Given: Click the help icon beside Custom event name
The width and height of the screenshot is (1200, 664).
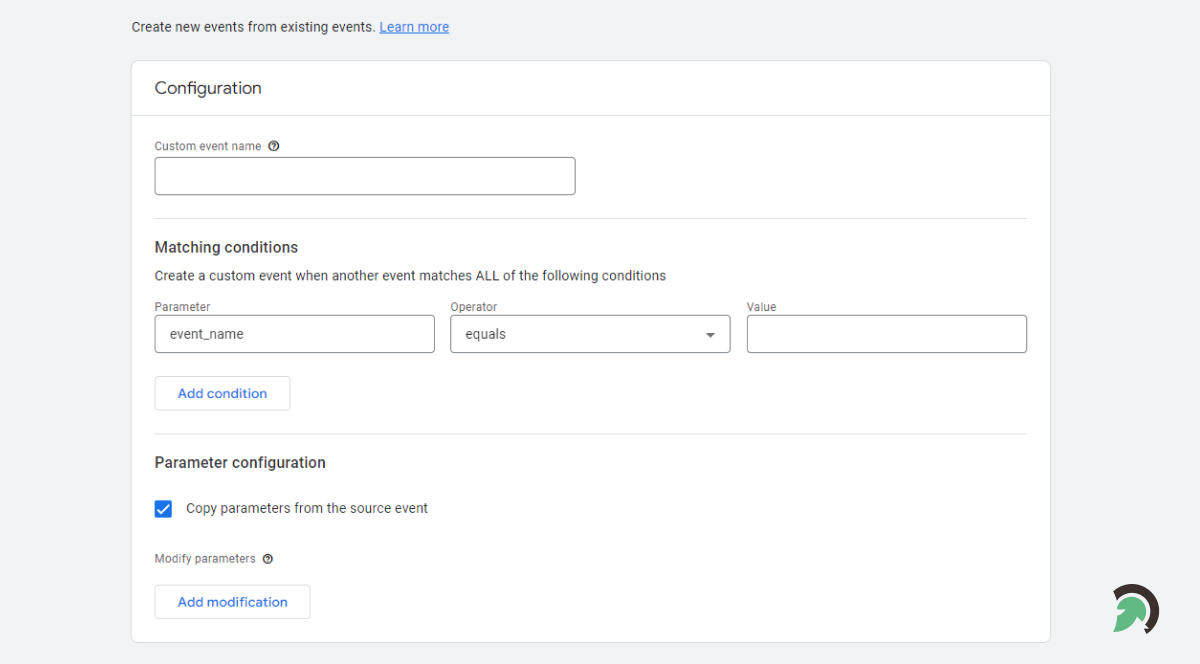Looking at the screenshot, I should 274,146.
